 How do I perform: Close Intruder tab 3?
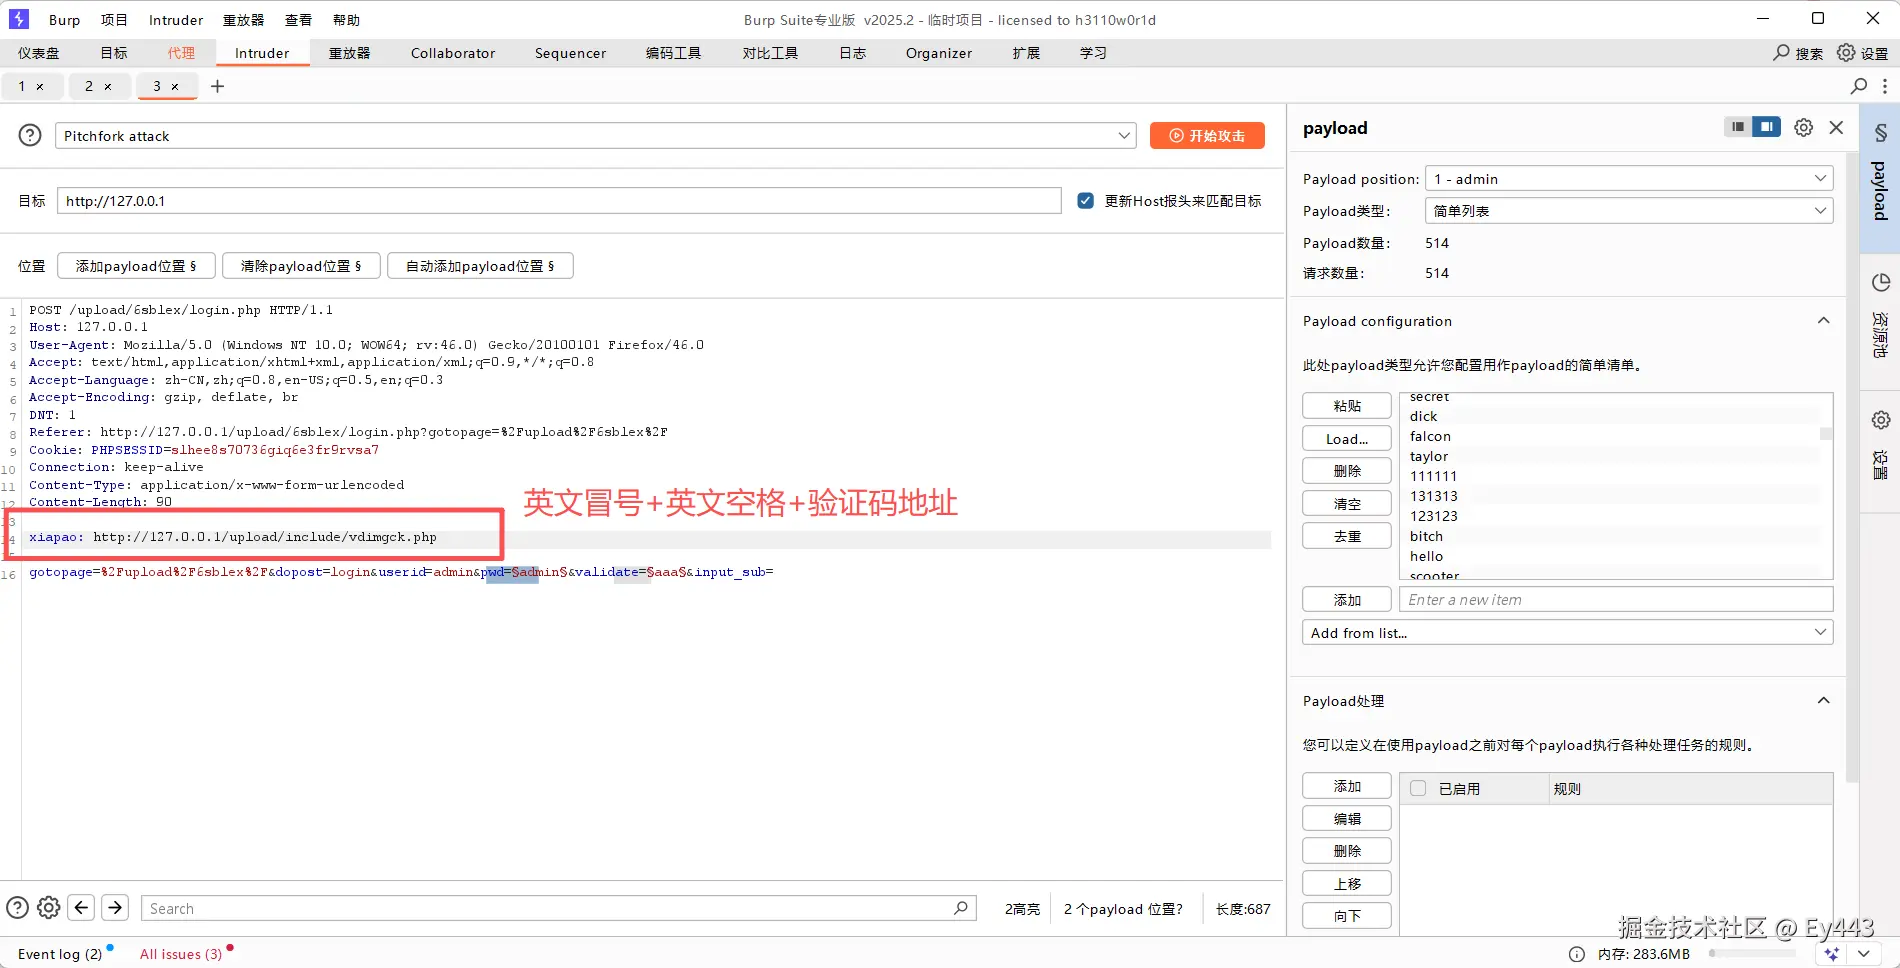click(175, 87)
